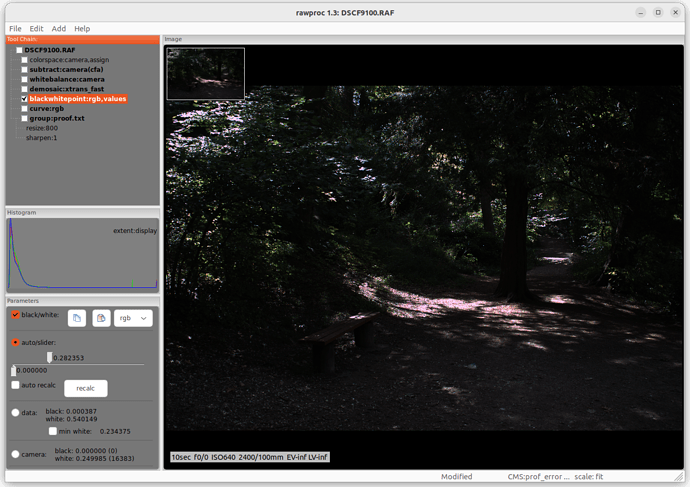Toggle checkbox for colorspace:camera,assign
Viewport: 690px width, 487px height.
tap(24, 60)
